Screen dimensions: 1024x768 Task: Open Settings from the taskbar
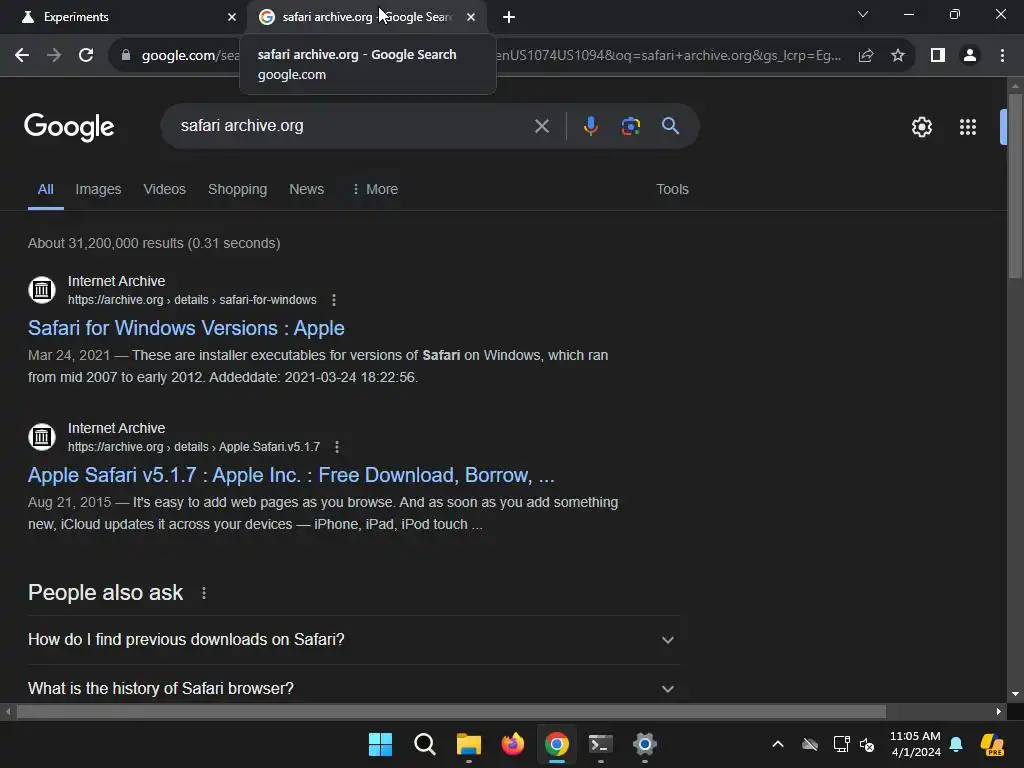click(x=645, y=744)
